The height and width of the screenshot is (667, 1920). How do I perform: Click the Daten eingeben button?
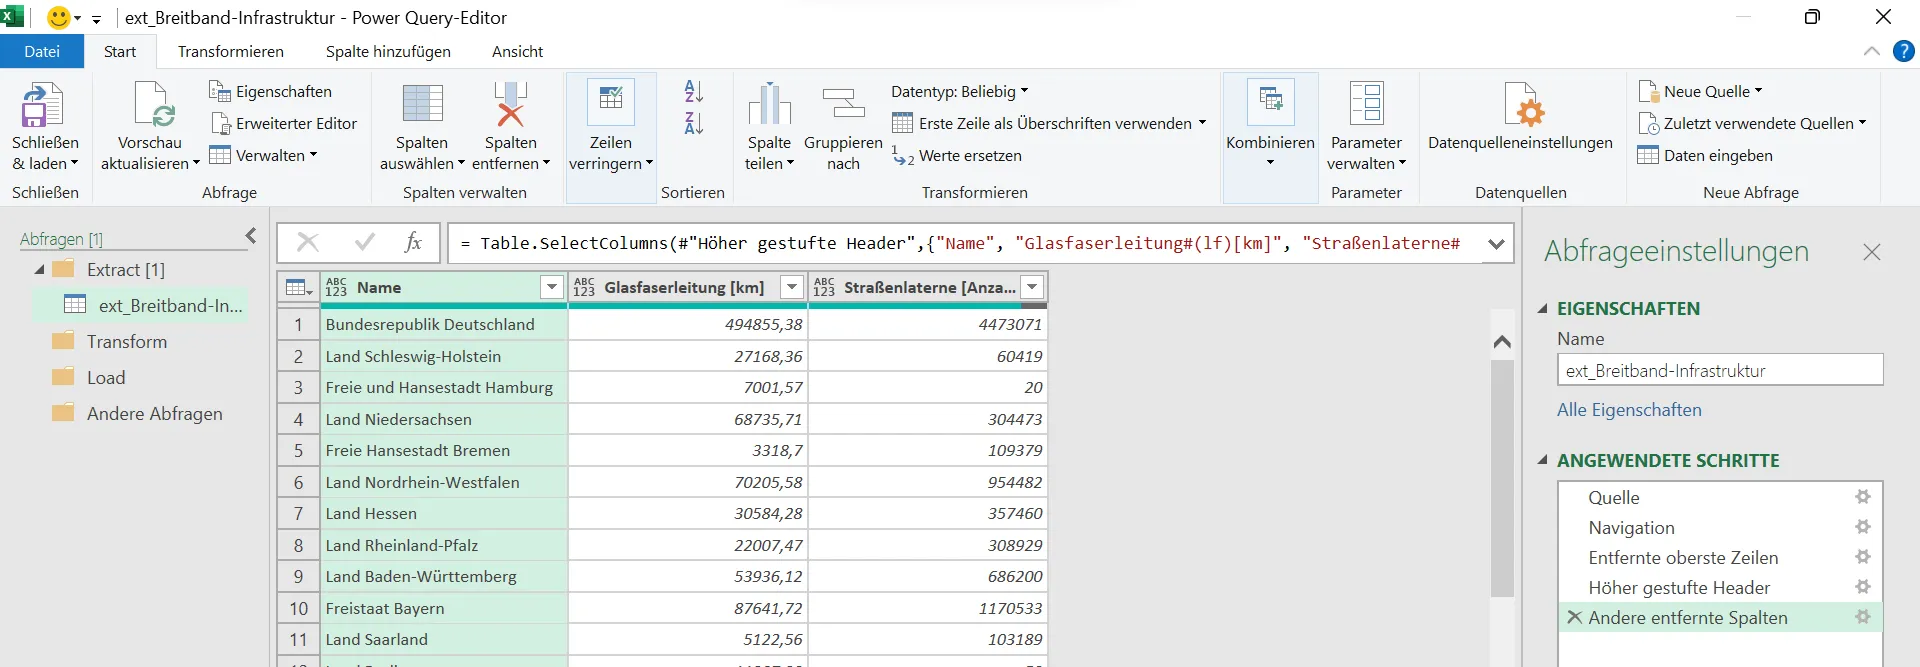click(1705, 155)
